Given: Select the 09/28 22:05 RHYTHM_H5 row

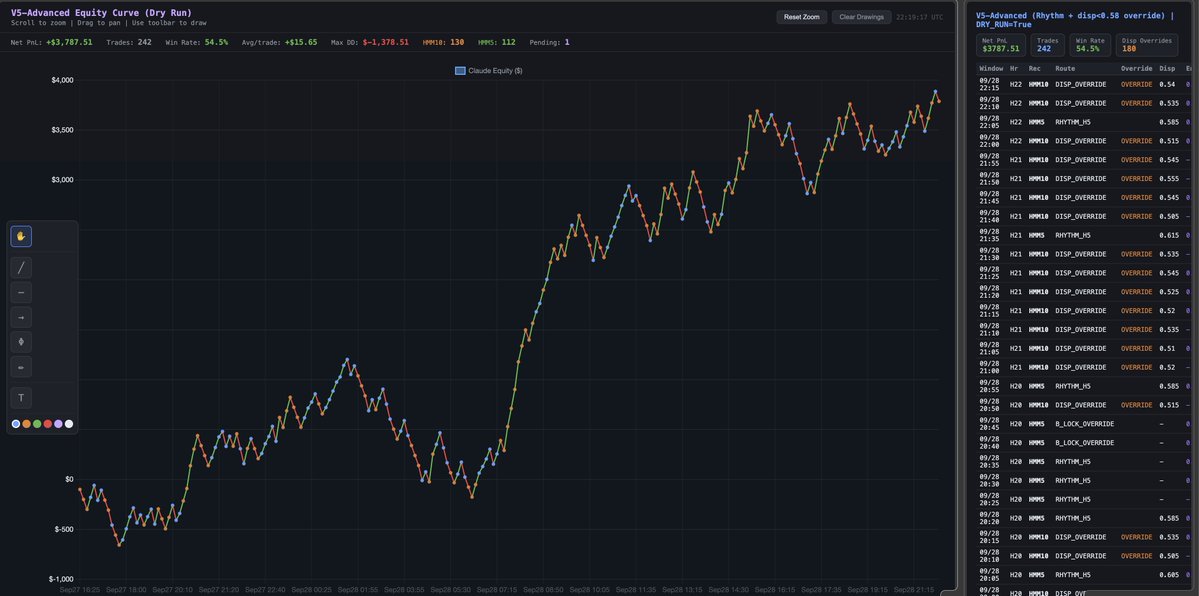Looking at the screenshot, I should [x=1084, y=122].
